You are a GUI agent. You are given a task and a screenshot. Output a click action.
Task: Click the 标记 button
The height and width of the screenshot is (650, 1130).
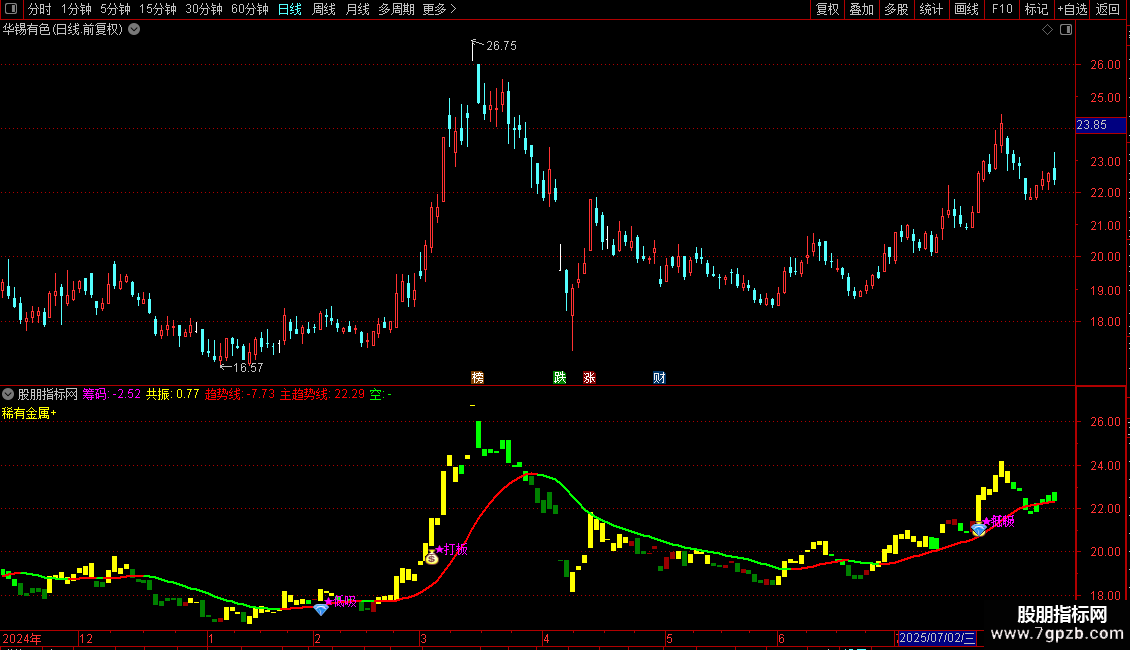[1036, 9]
